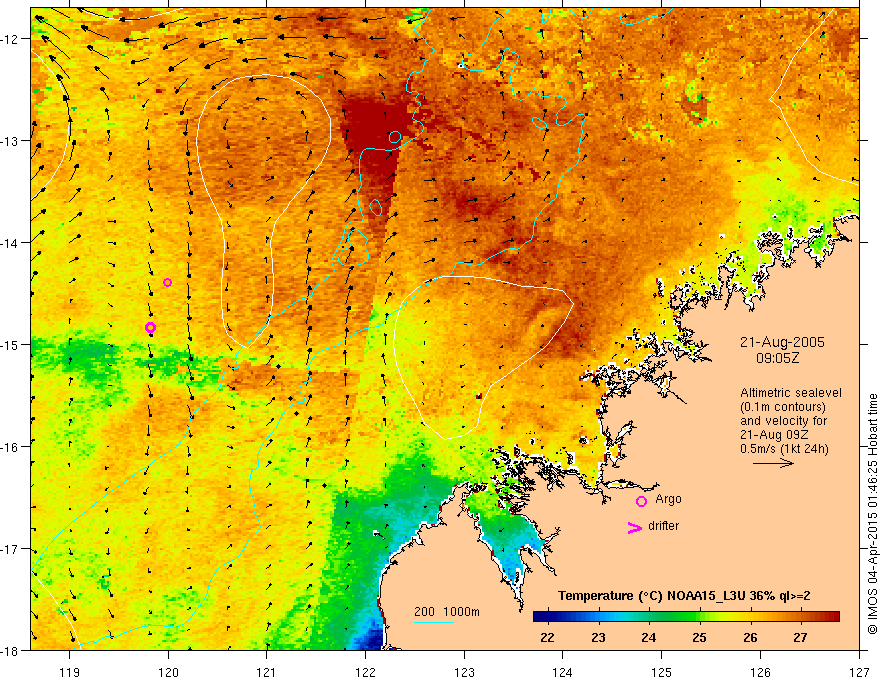The image size is (880, 680).
Task: Click the 'drifter' legend label
Action: point(663,526)
